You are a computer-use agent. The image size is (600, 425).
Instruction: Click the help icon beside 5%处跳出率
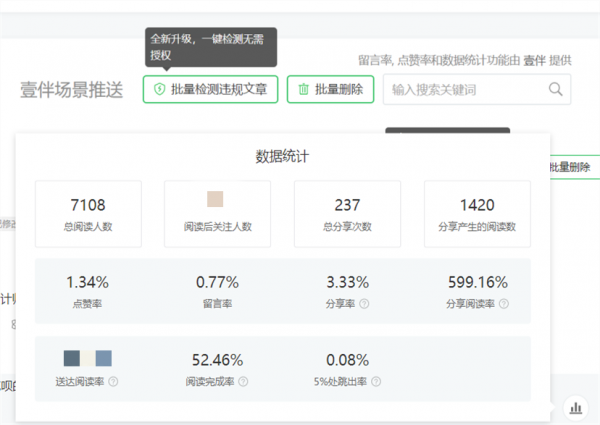point(376,381)
